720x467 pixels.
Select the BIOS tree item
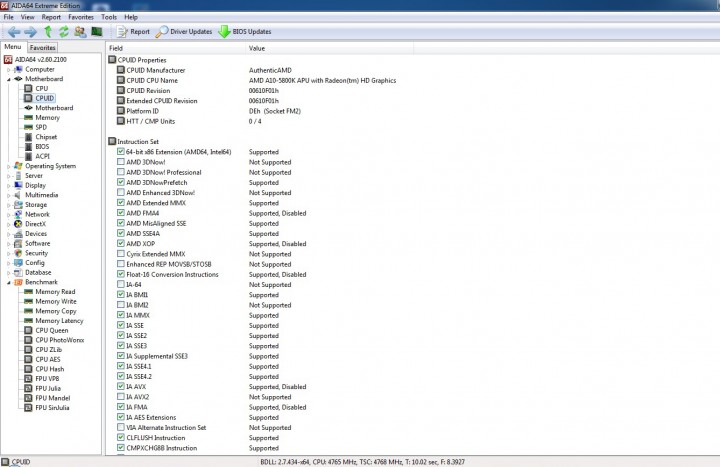pyautogui.click(x=37, y=146)
